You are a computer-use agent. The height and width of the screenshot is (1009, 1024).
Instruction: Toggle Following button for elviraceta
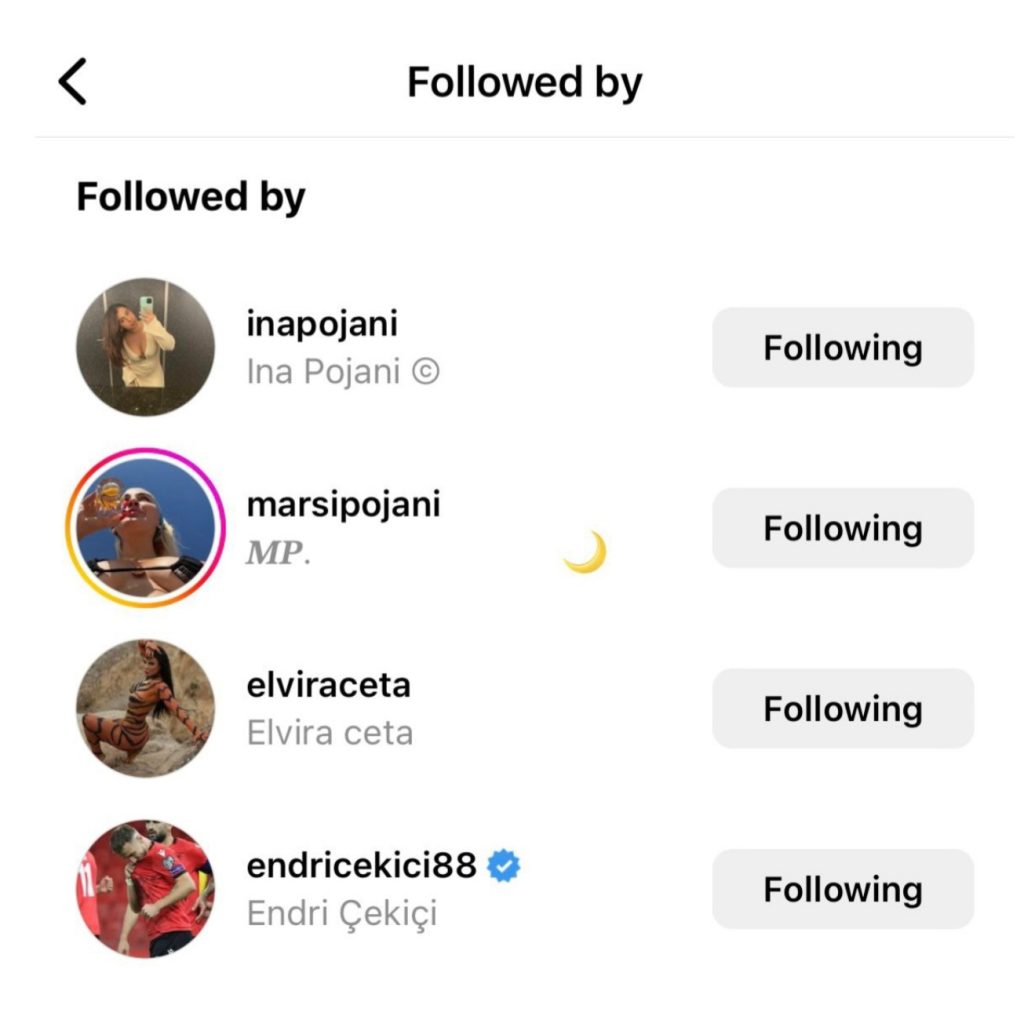click(x=842, y=708)
